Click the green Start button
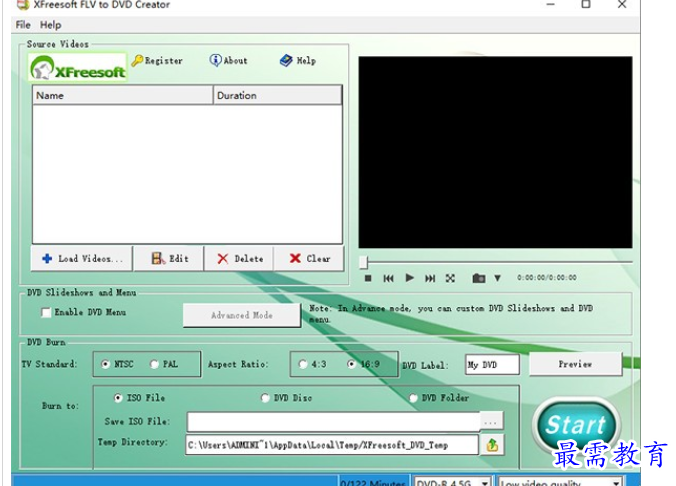Screen dimensions: 676x486 click(576, 425)
